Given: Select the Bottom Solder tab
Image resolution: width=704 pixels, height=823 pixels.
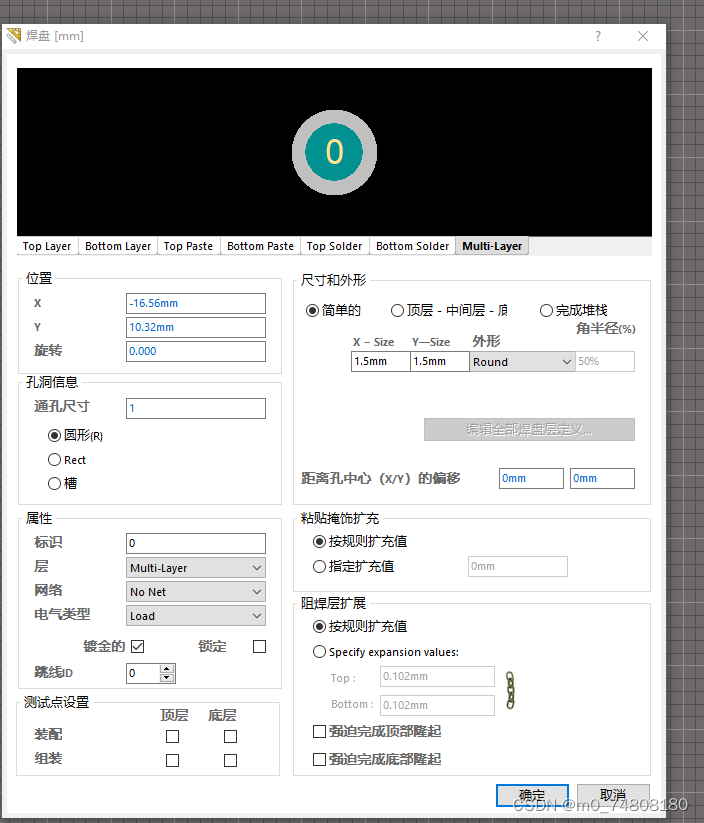Looking at the screenshot, I should tap(413, 246).
